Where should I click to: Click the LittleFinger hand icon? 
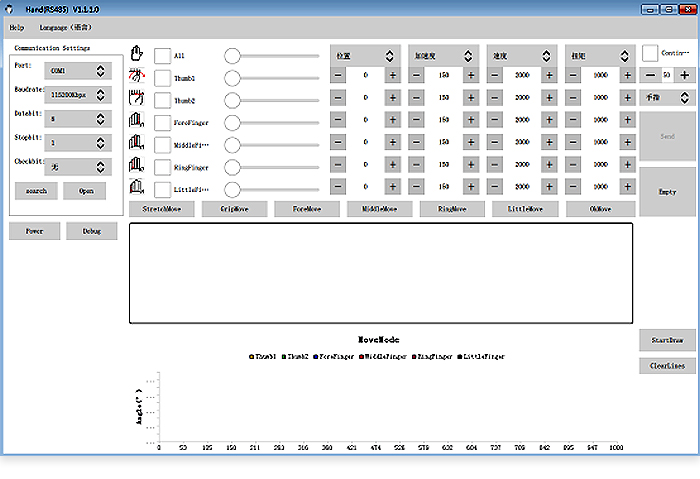(x=137, y=187)
